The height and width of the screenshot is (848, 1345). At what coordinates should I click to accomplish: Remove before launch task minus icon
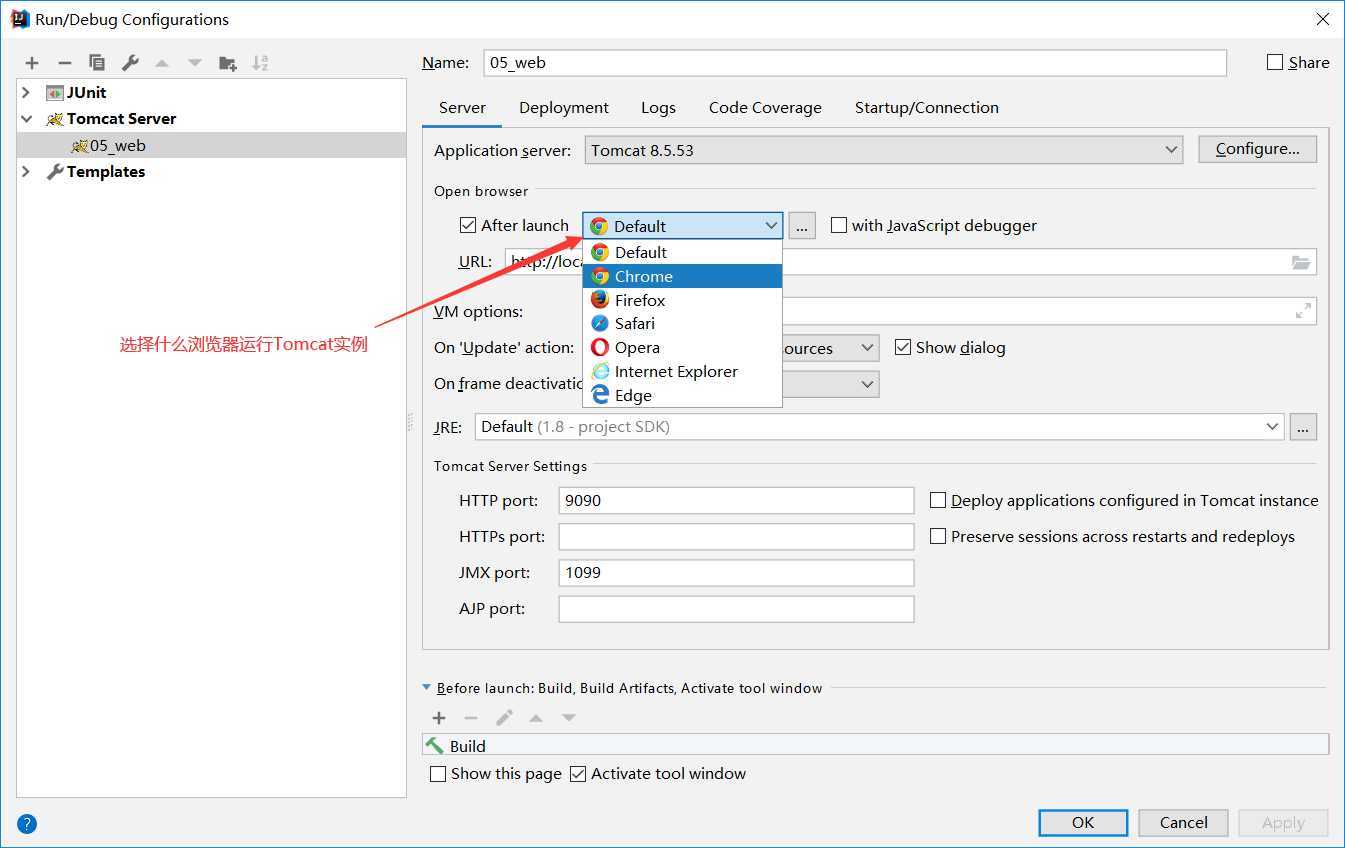tap(471, 718)
